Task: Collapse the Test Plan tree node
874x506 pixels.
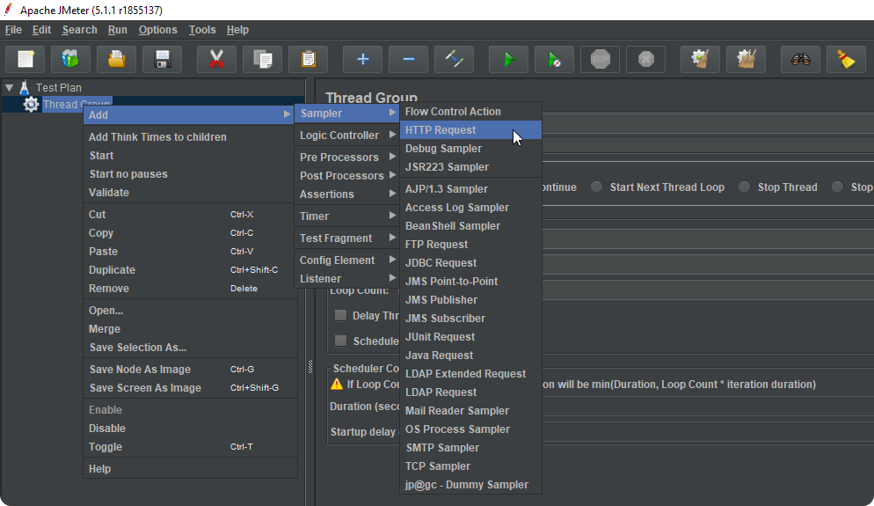Action: tap(9, 87)
